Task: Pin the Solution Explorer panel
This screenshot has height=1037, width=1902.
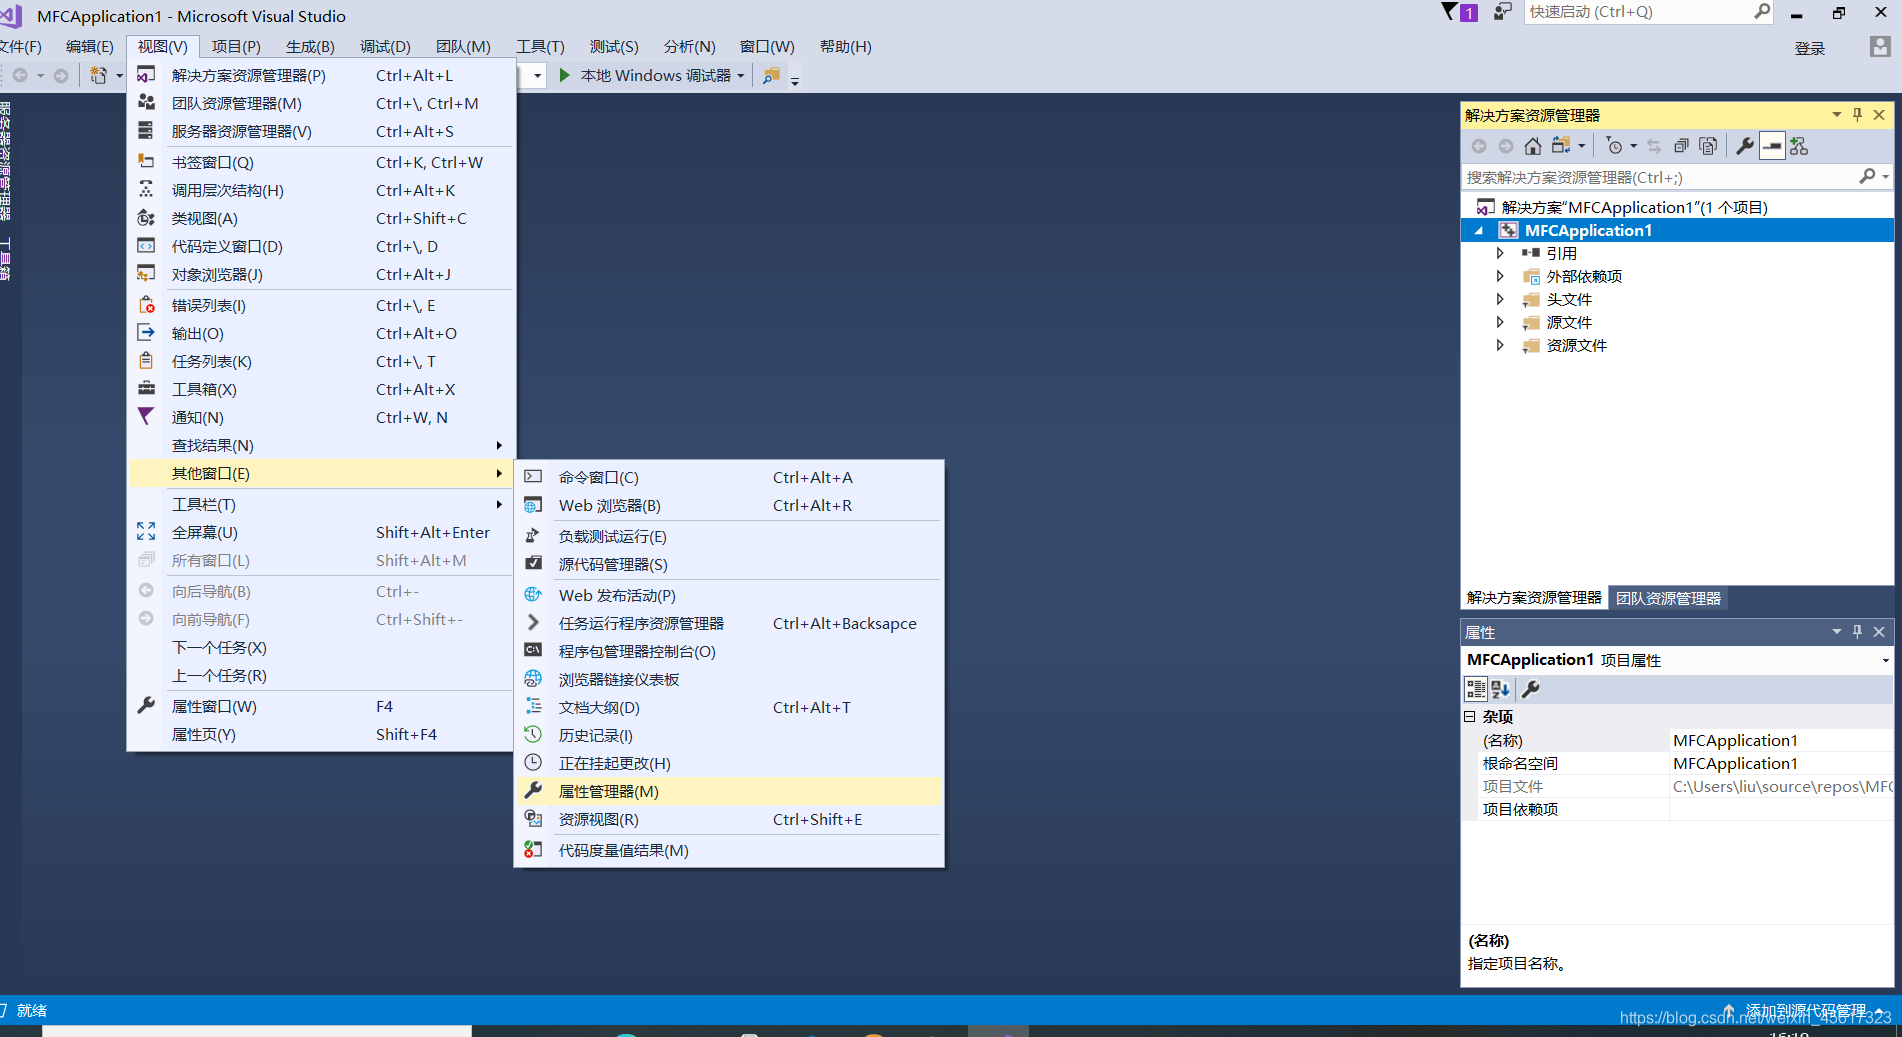Action: [x=1858, y=115]
